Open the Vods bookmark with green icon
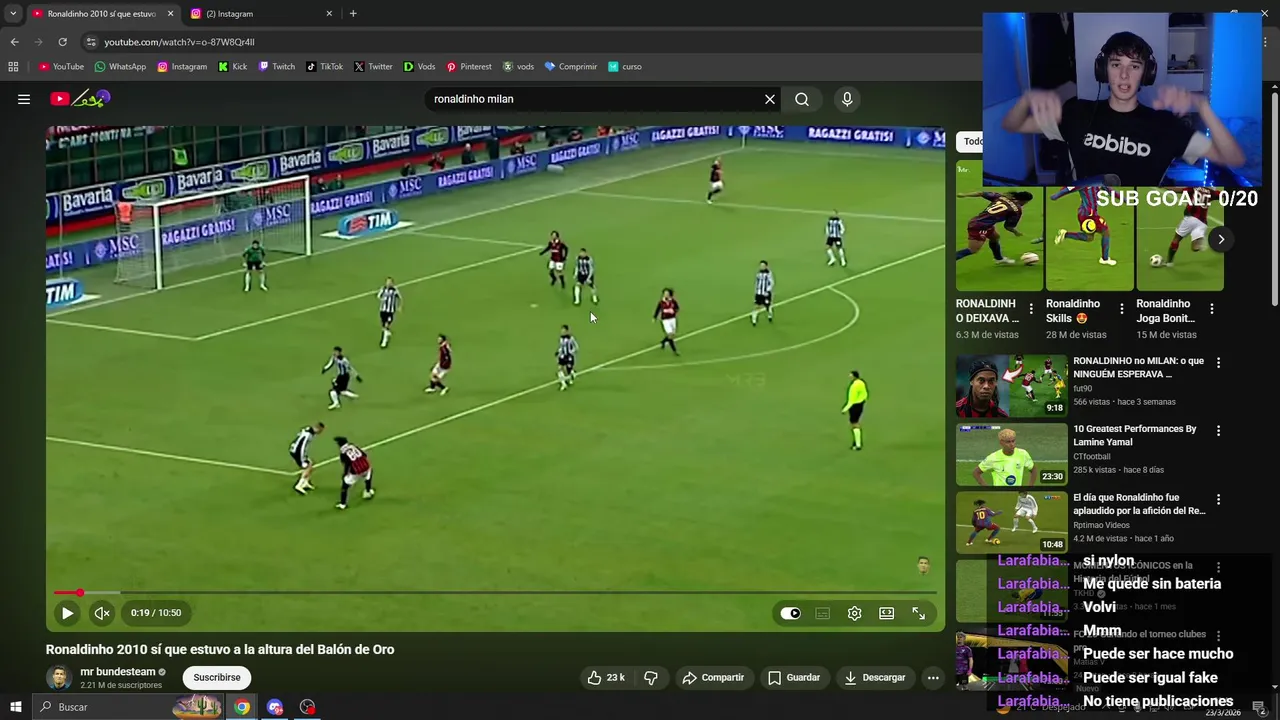Screen dimensions: 1280x720 pyautogui.click(x=419, y=67)
